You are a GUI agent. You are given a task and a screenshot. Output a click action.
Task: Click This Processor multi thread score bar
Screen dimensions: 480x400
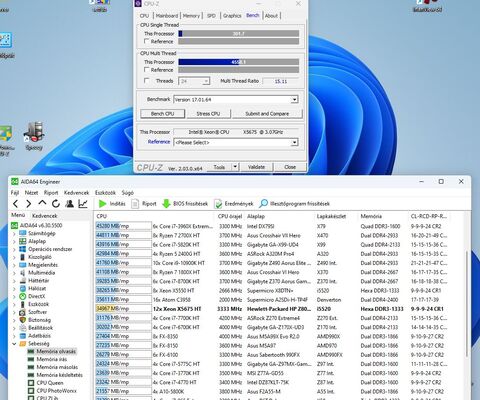pyautogui.click(x=239, y=62)
